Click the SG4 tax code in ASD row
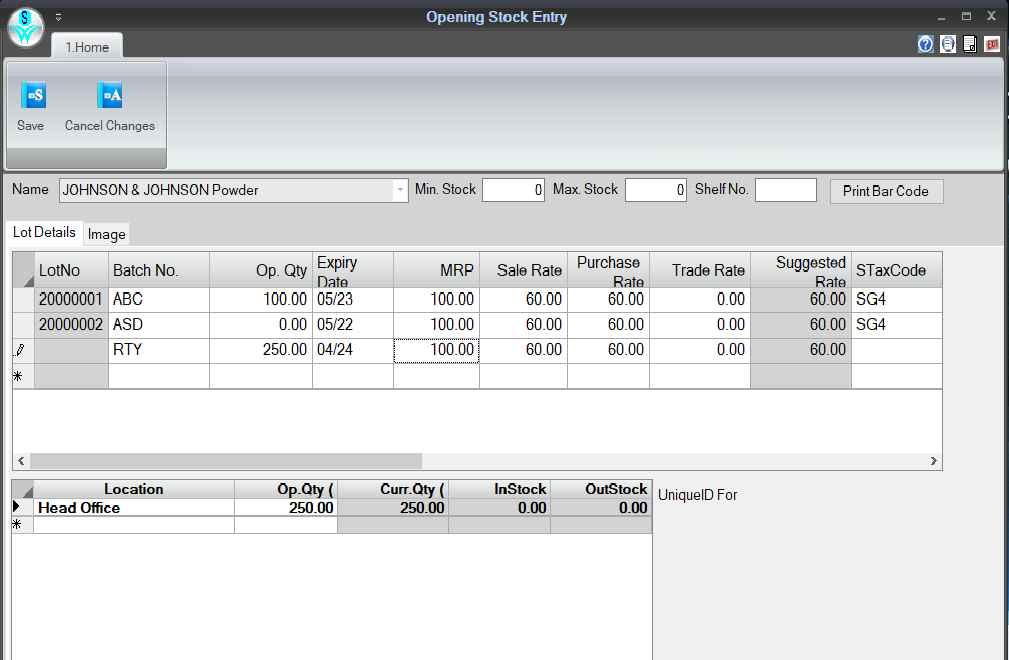 pyautogui.click(x=897, y=325)
